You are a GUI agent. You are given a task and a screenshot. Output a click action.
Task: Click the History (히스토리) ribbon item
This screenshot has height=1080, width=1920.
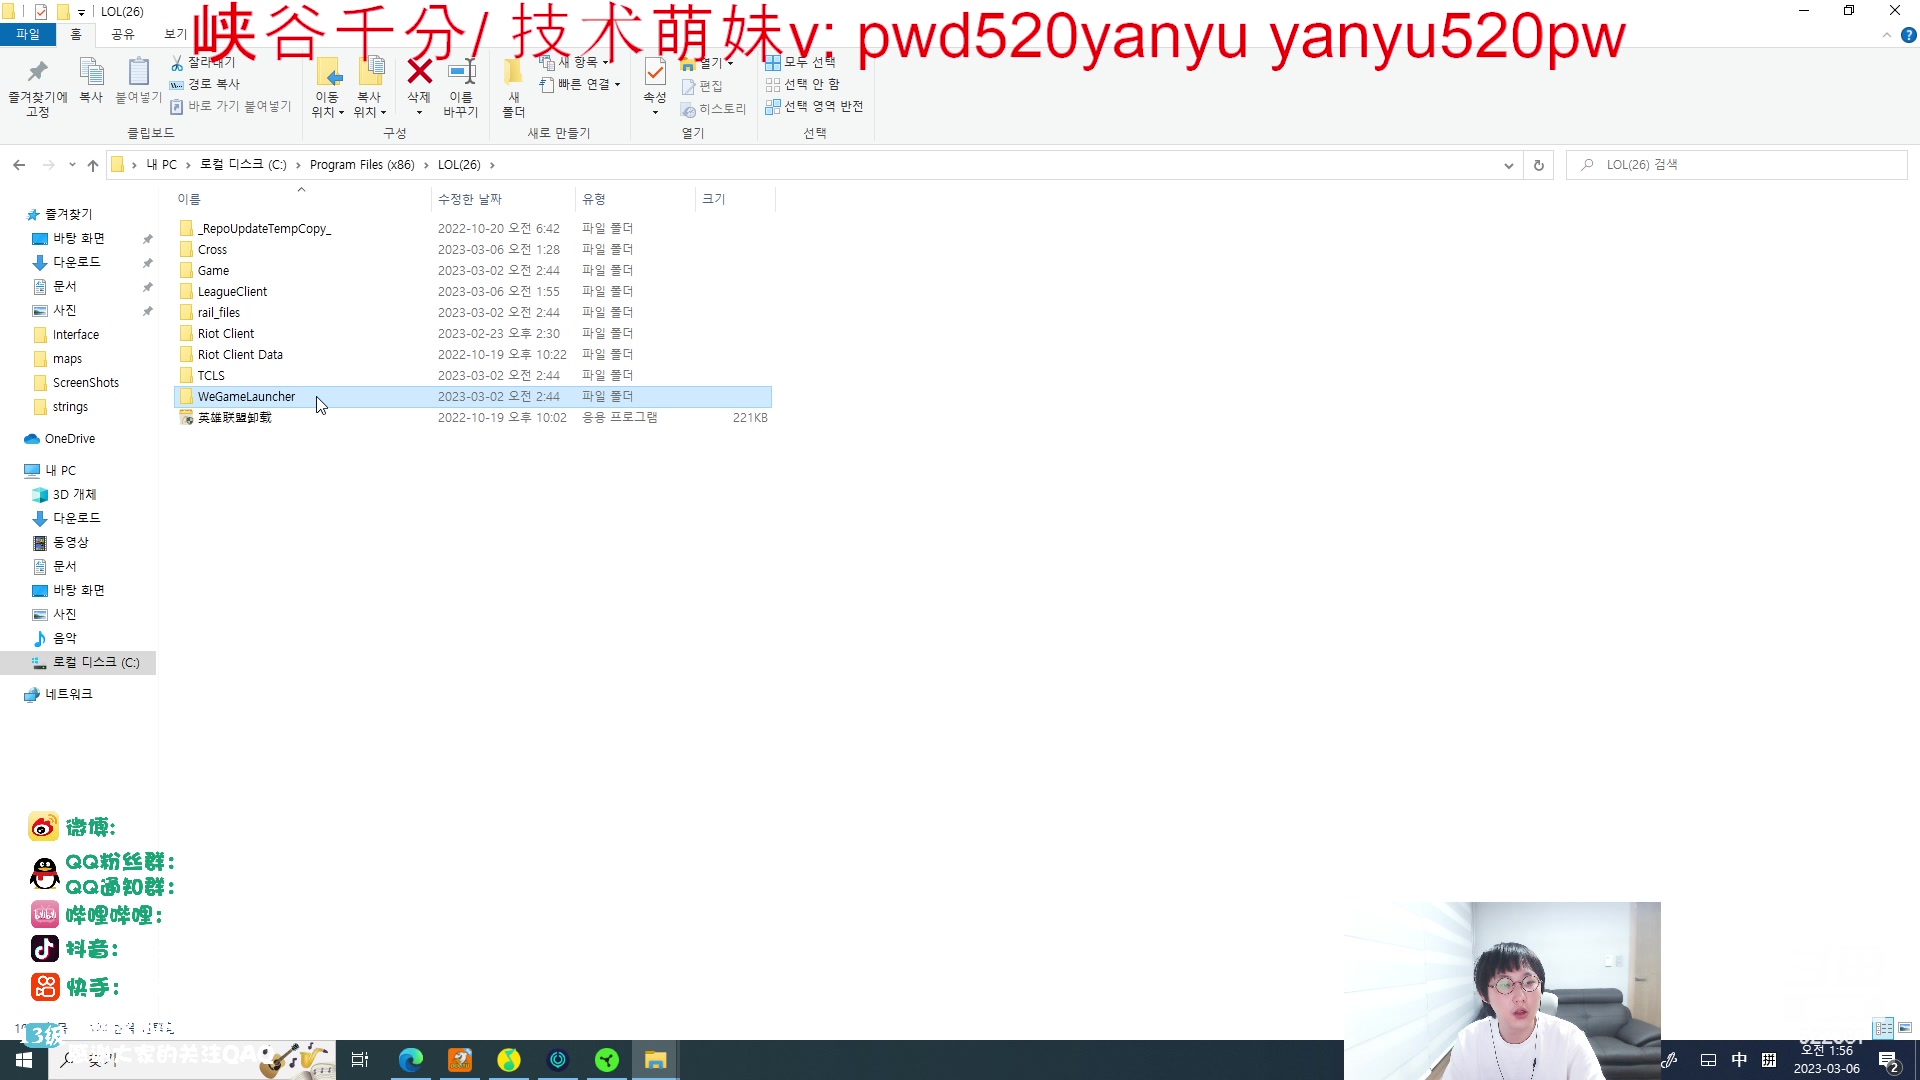(x=714, y=109)
